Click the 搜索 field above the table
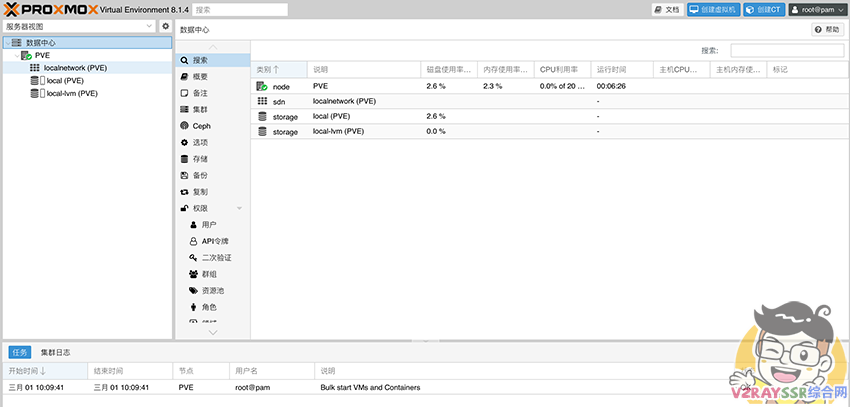Viewport: 850px width, 407px height. pyautogui.click(x=786, y=50)
